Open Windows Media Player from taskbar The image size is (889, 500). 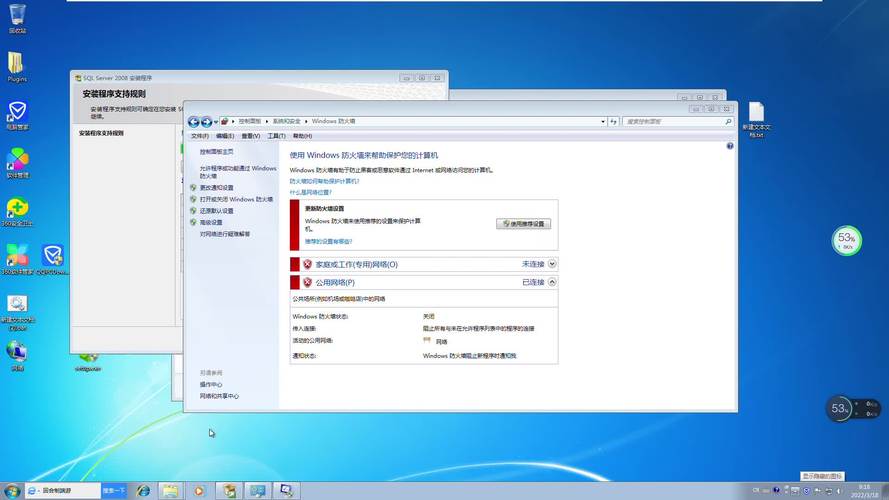(x=198, y=490)
